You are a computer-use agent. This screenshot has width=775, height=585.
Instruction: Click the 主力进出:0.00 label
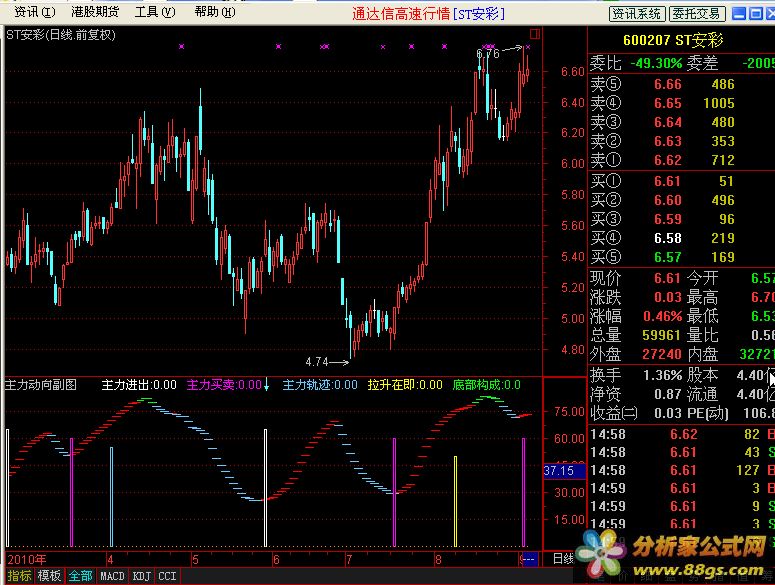click(139, 384)
